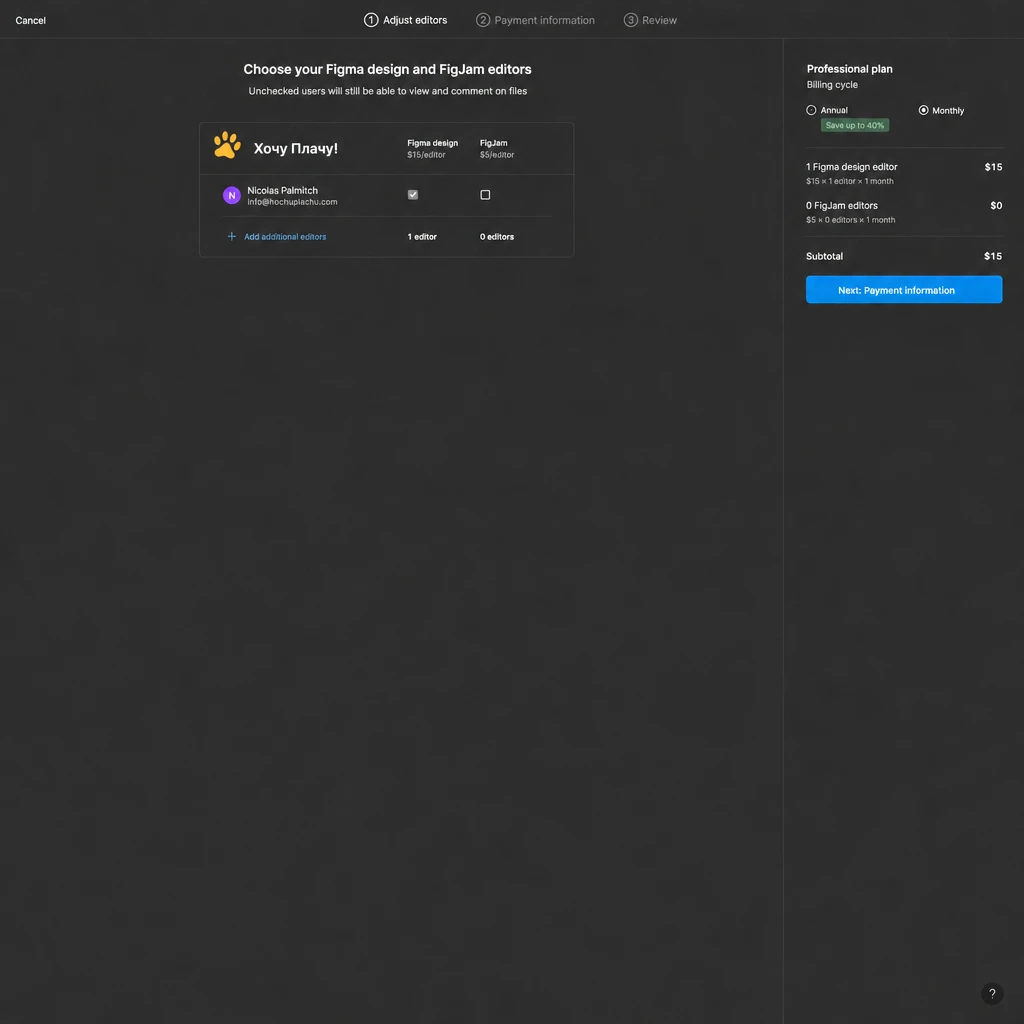Click the $0 FigJam amount

click(995, 205)
